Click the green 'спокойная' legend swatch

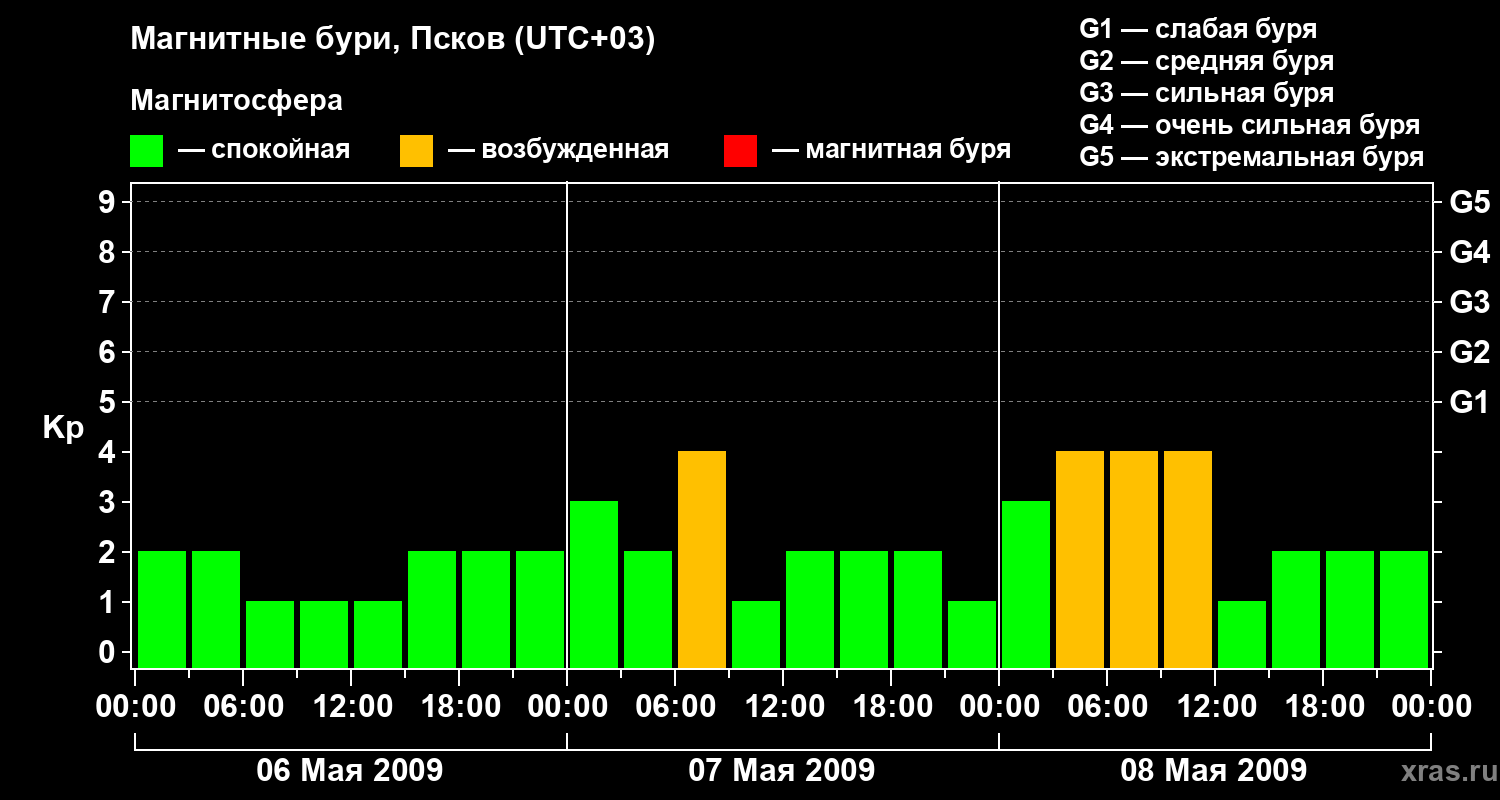146,151
